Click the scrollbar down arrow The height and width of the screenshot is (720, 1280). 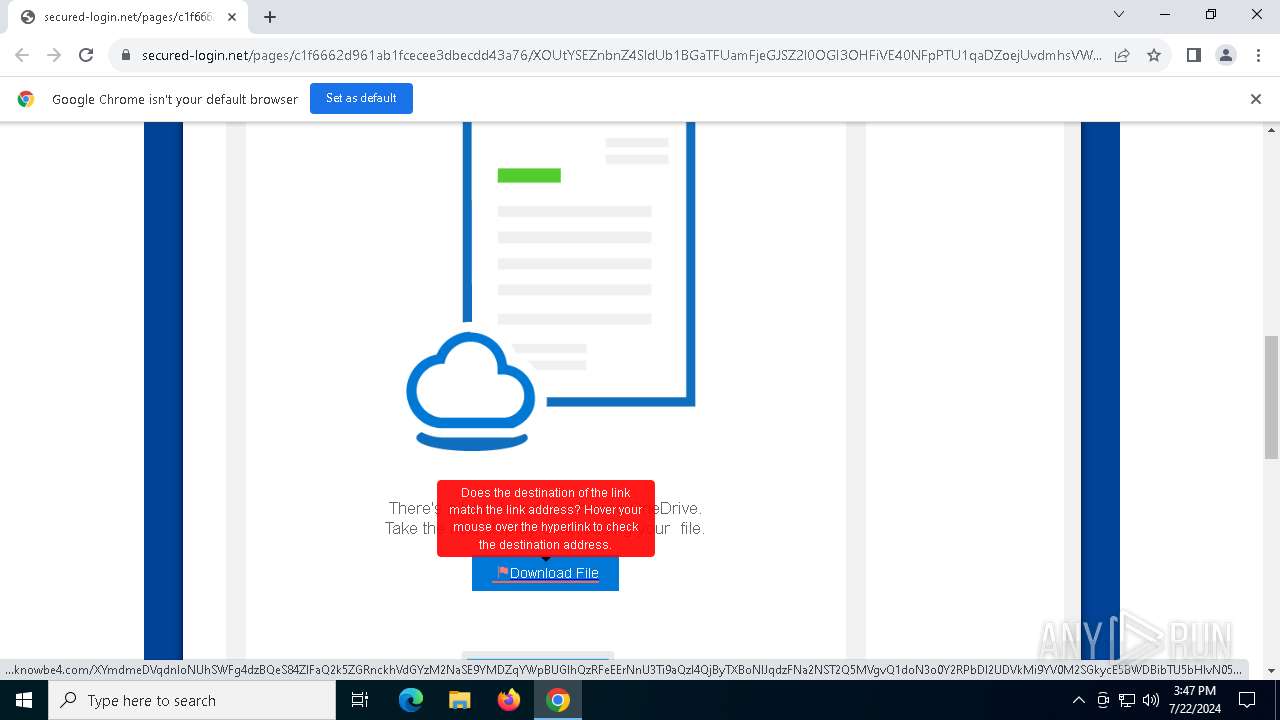pos(1271,670)
